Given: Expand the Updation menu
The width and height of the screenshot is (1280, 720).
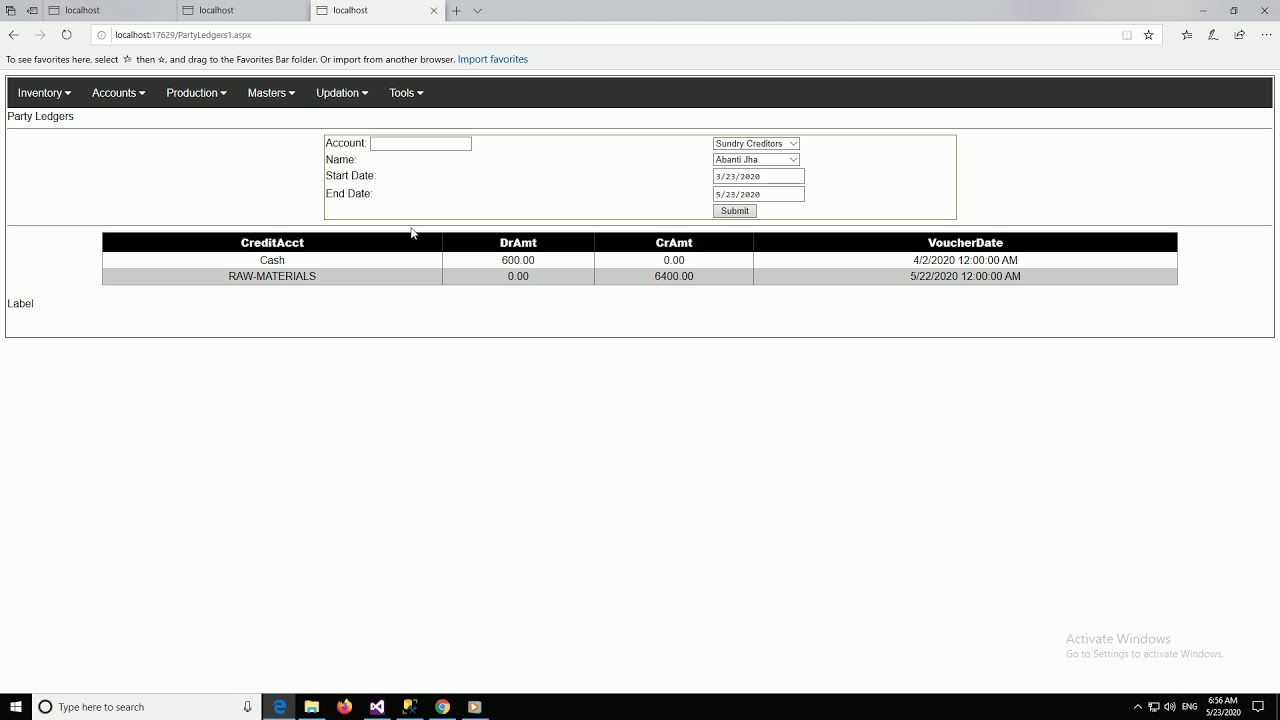Looking at the screenshot, I should [342, 93].
